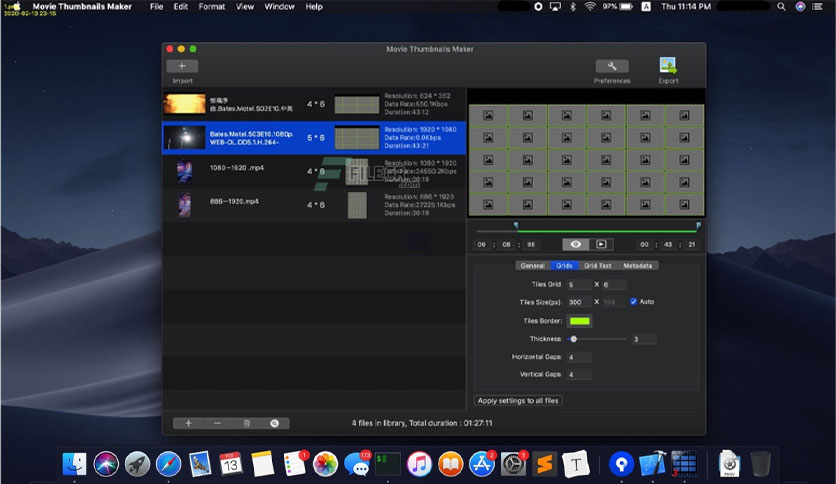Select the Grids tab
This screenshot has height=484, width=836.
tap(564, 265)
